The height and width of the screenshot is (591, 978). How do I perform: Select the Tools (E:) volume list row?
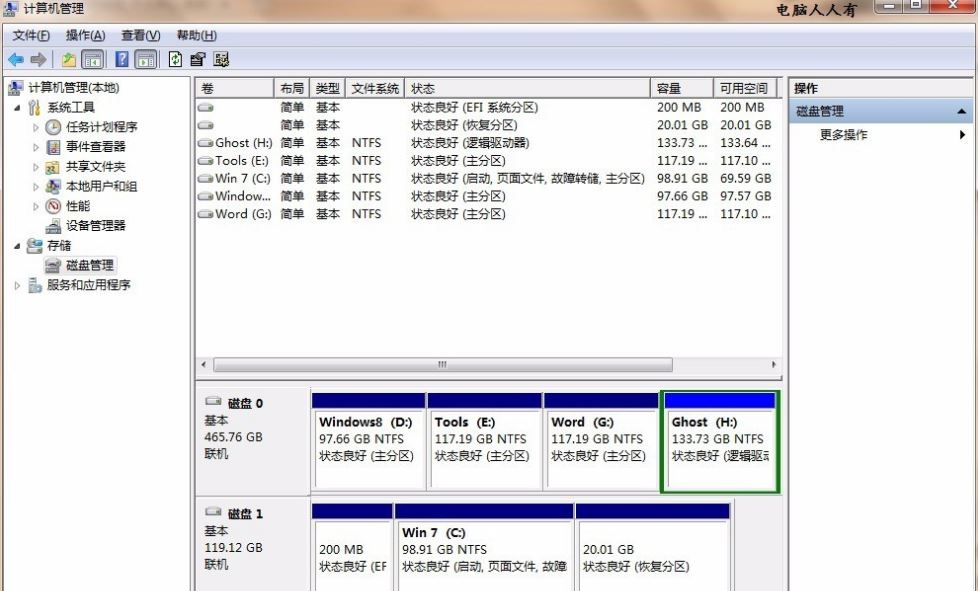(x=487, y=161)
